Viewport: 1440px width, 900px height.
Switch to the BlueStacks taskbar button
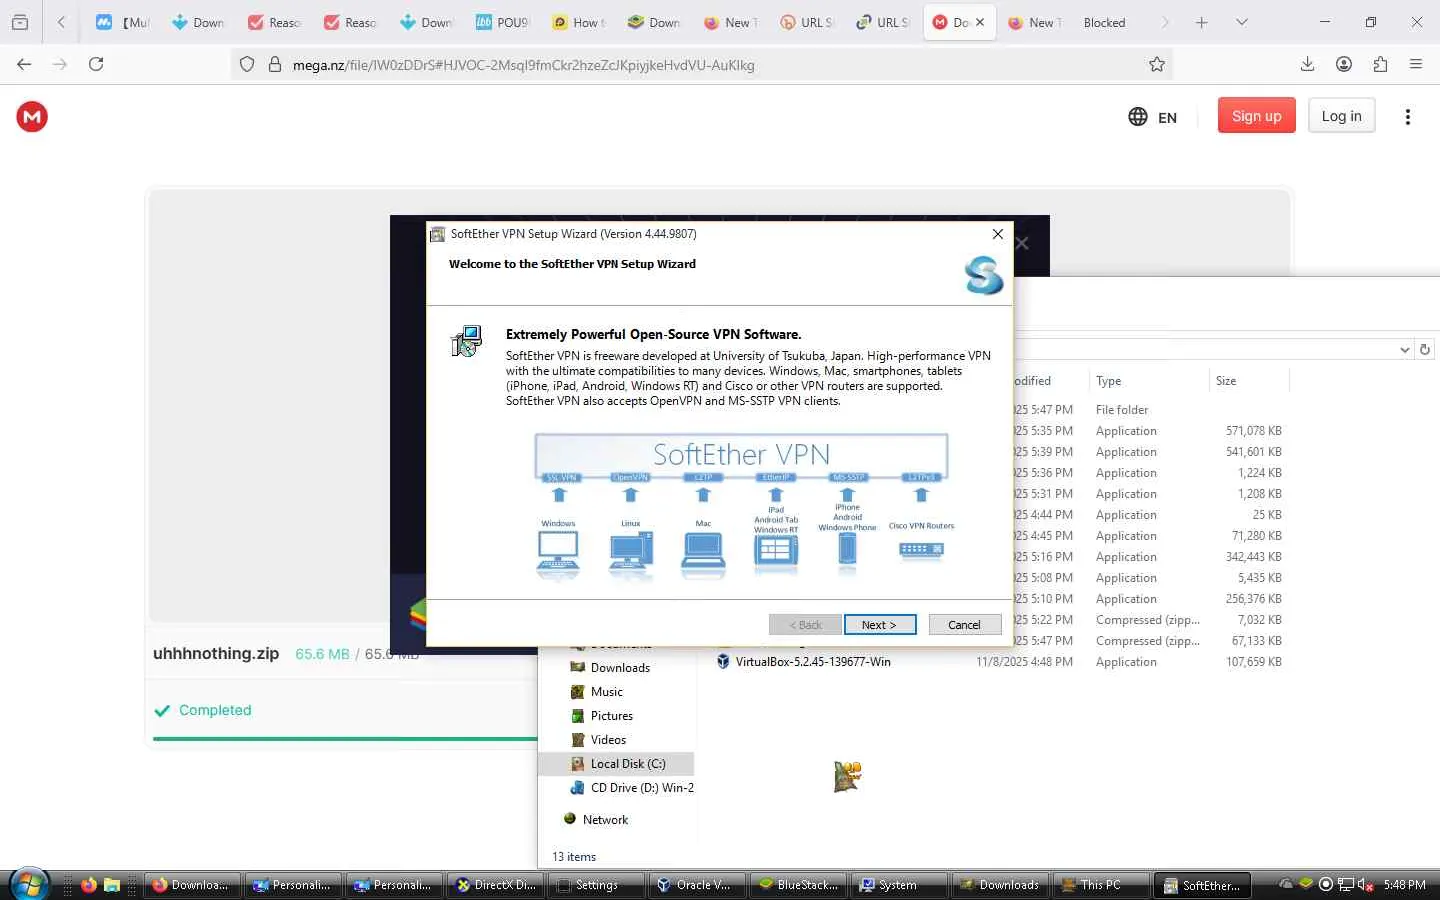pyautogui.click(x=797, y=885)
